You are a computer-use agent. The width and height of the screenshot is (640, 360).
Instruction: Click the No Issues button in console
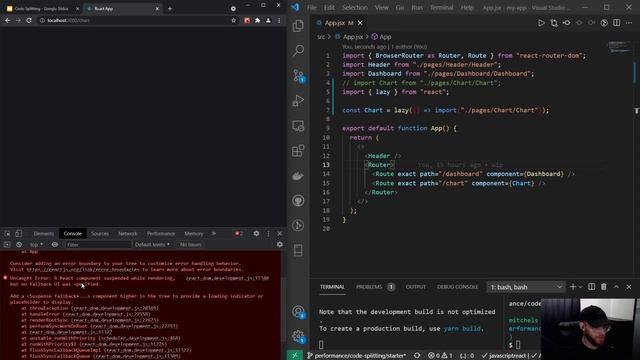(x=191, y=244)
